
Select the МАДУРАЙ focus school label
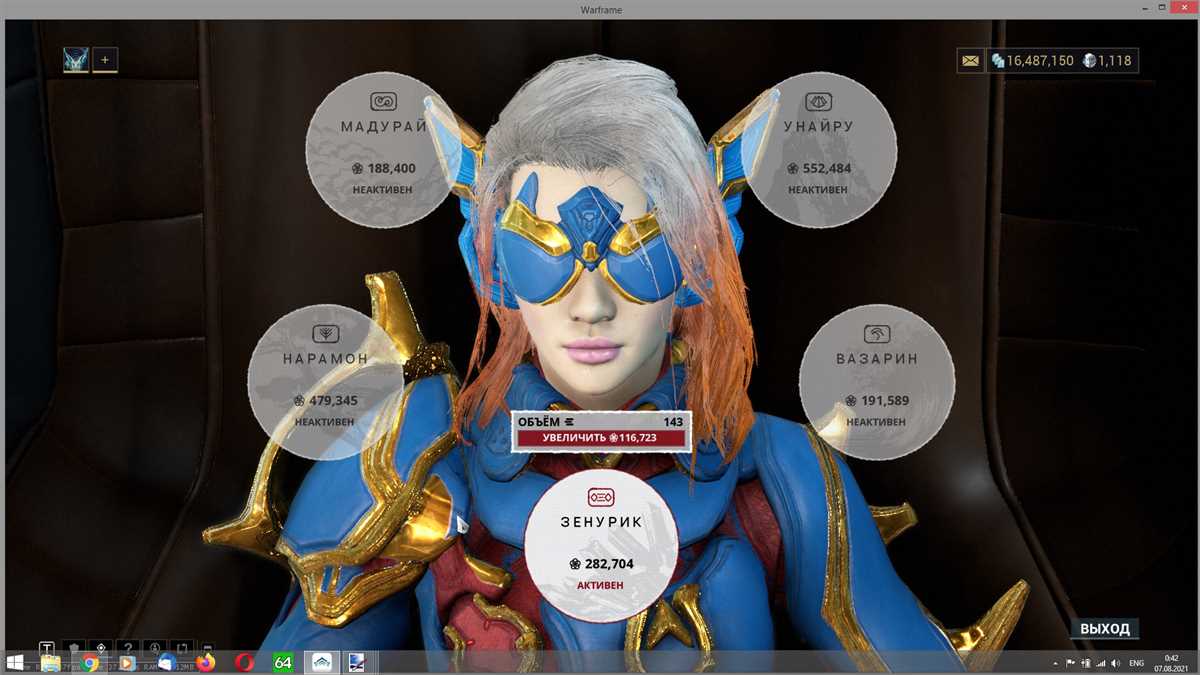(384, 127)
